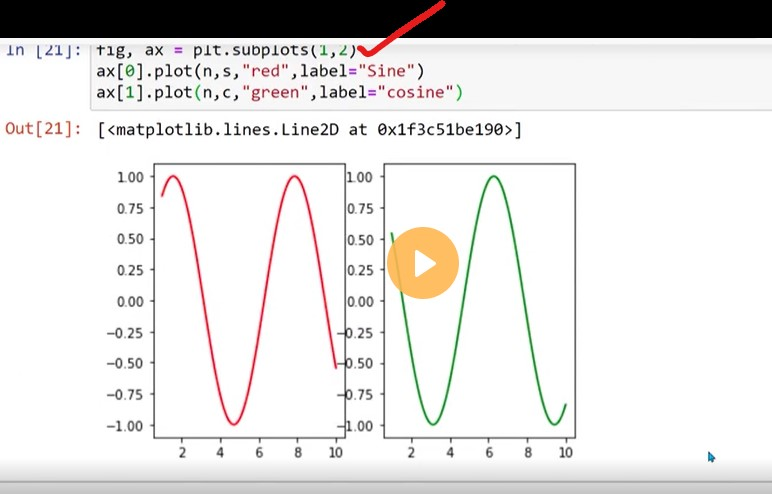Click the 1.00 y-axis label on left plot
This screenshot has height=494, width=772.
[x=132, y=177]
